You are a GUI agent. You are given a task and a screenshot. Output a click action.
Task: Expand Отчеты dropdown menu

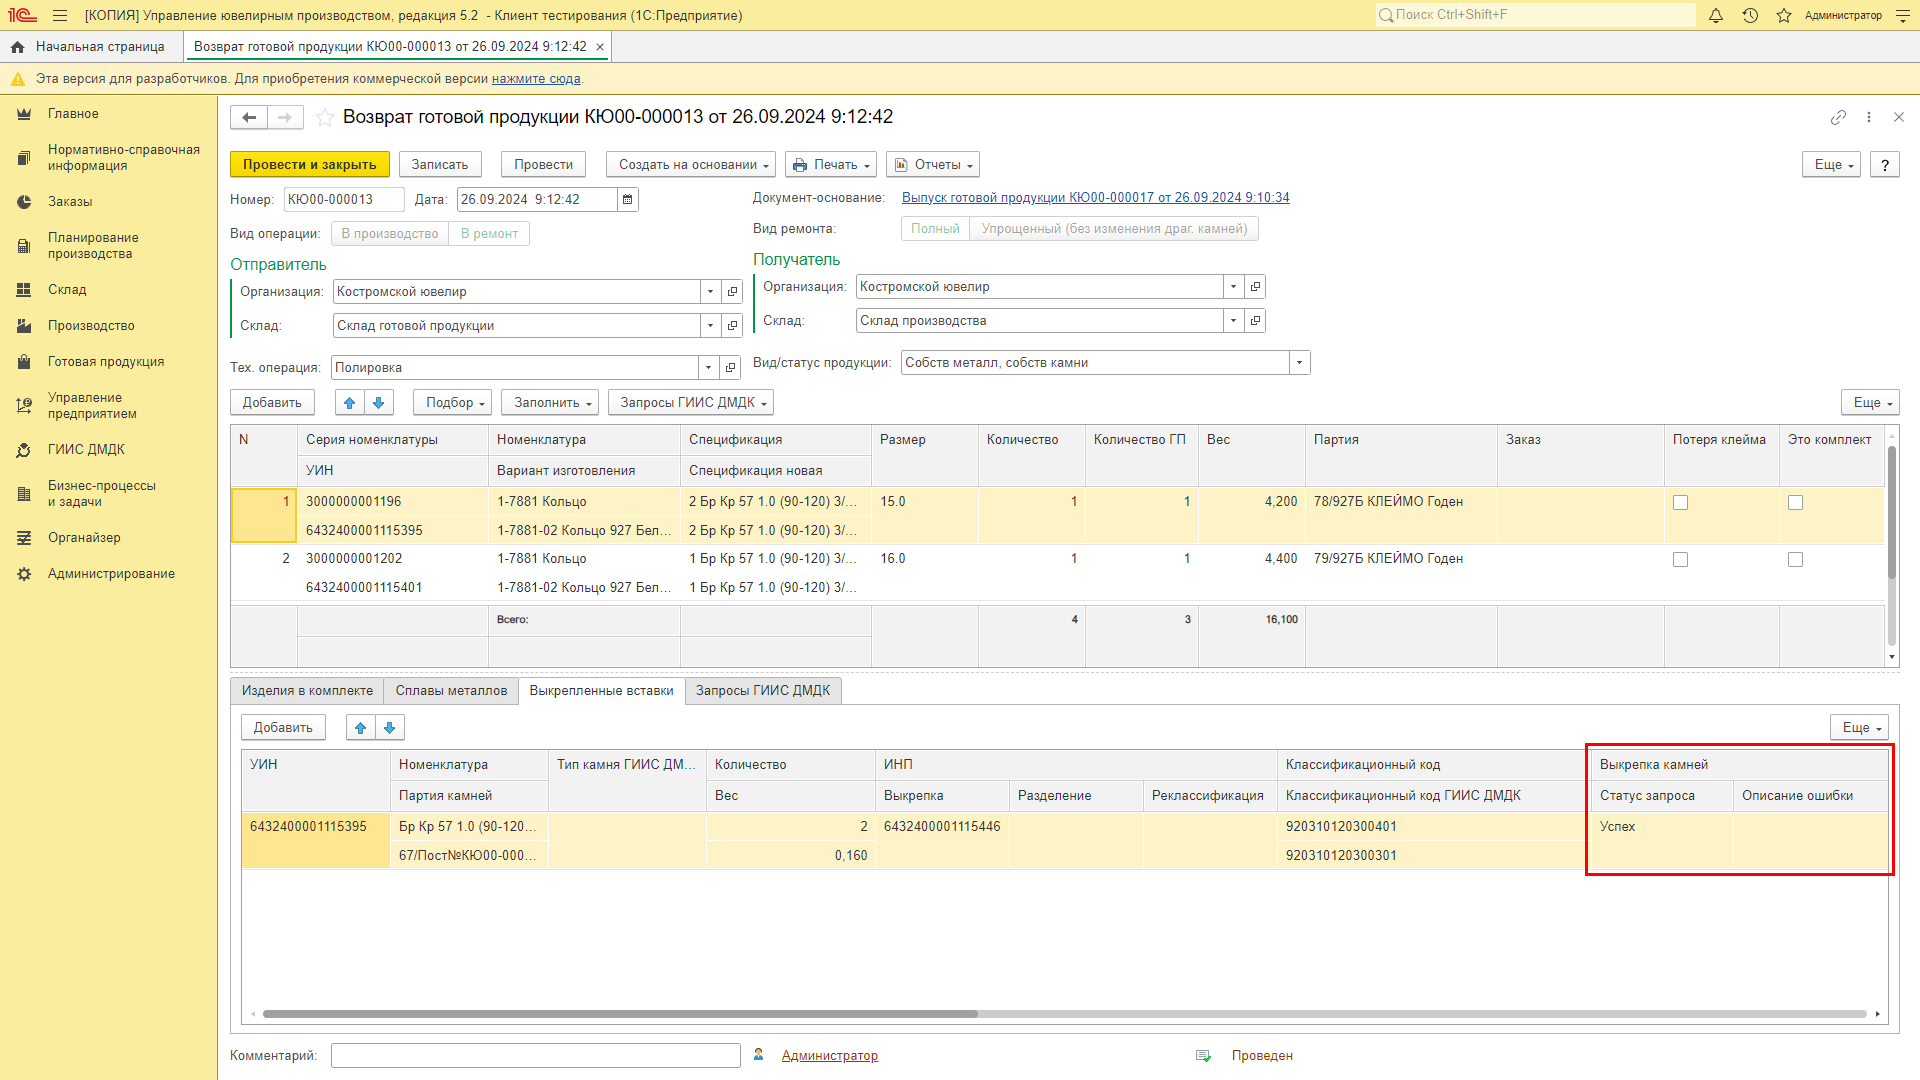pos(933,165)
